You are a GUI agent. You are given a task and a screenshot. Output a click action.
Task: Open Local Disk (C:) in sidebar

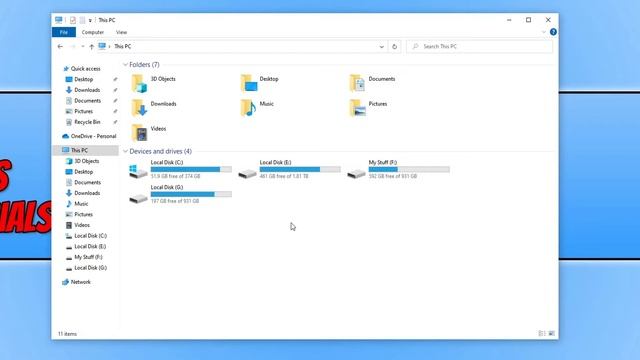click(86, 236)
